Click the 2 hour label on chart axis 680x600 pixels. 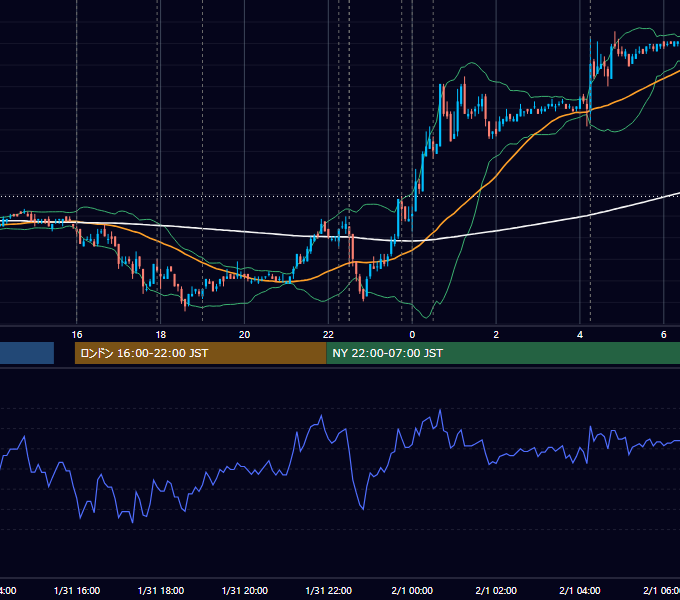click(x=496, y=335)
